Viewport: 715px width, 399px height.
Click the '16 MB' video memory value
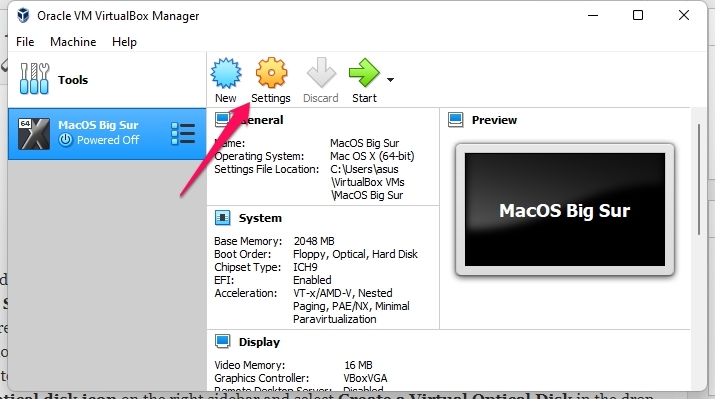358,365
